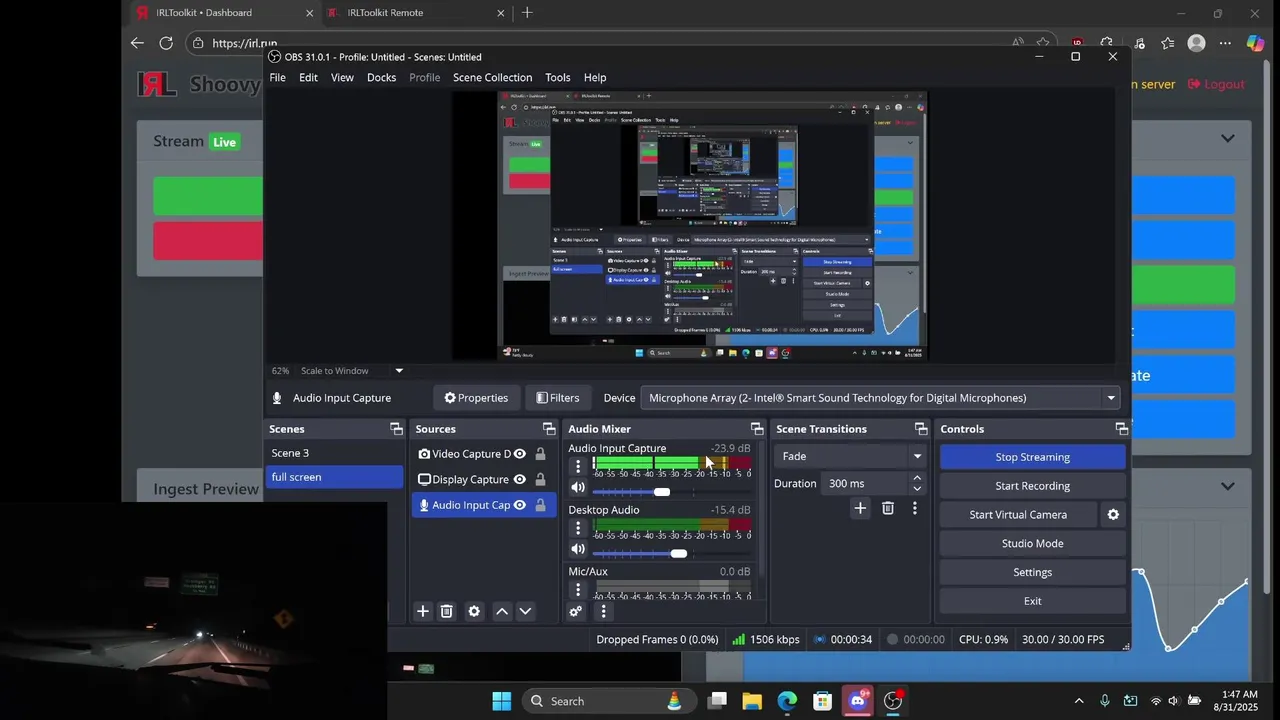
Task: Mute Desktop Audio in mixer
Action: click(x=578, y=549)
